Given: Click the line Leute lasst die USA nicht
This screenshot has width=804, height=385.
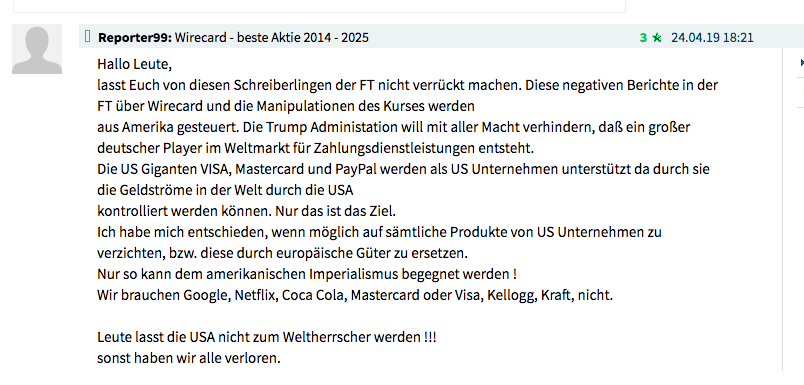Looking at the screenshot, I should [x=267, y=337].
